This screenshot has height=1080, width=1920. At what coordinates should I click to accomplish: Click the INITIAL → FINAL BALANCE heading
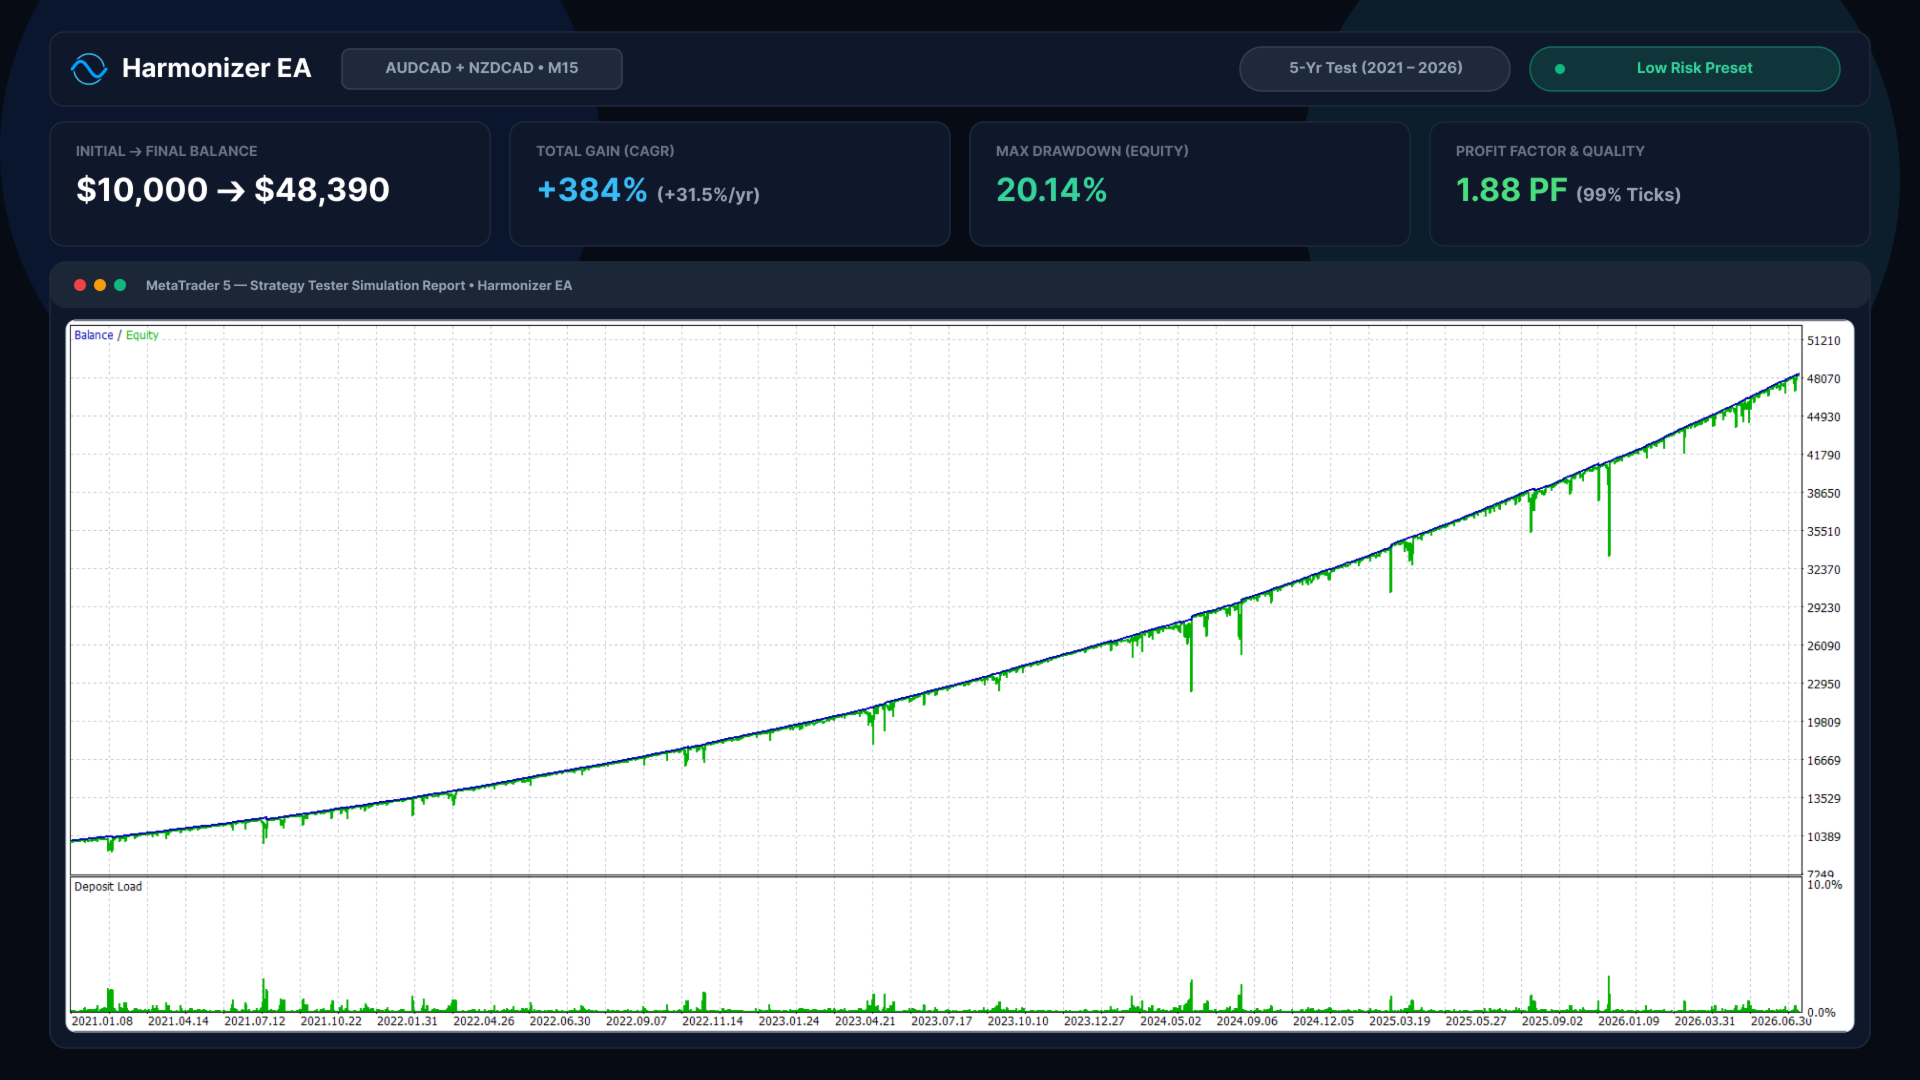tap(166, 151)
